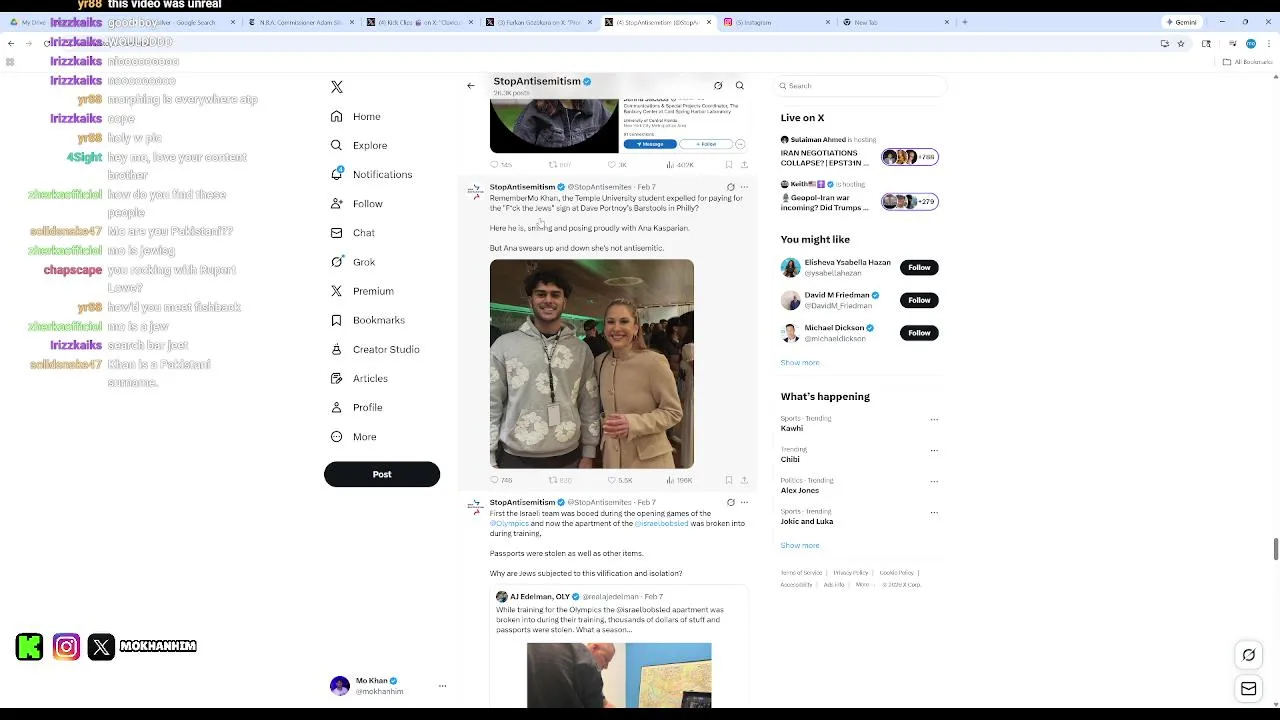Go to Home in X sidebar
This screenshot has height=720, width=1280.
[356, 116]
